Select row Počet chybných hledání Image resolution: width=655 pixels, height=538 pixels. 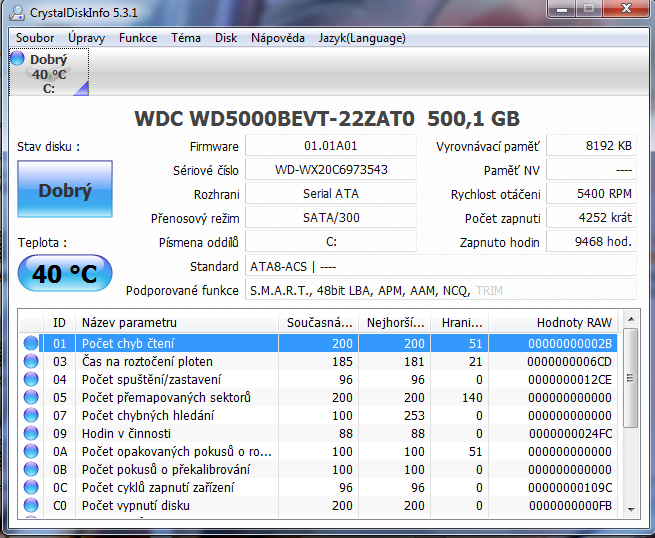coord(320,415)
